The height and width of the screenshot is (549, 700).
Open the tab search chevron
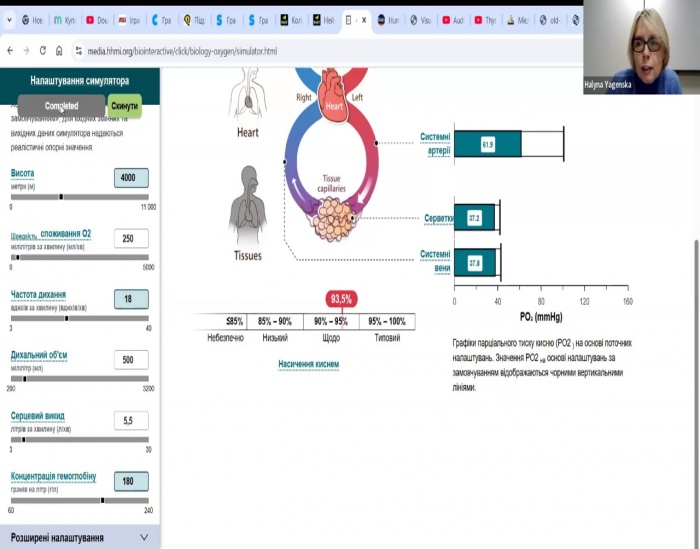(x=10, y=20)
